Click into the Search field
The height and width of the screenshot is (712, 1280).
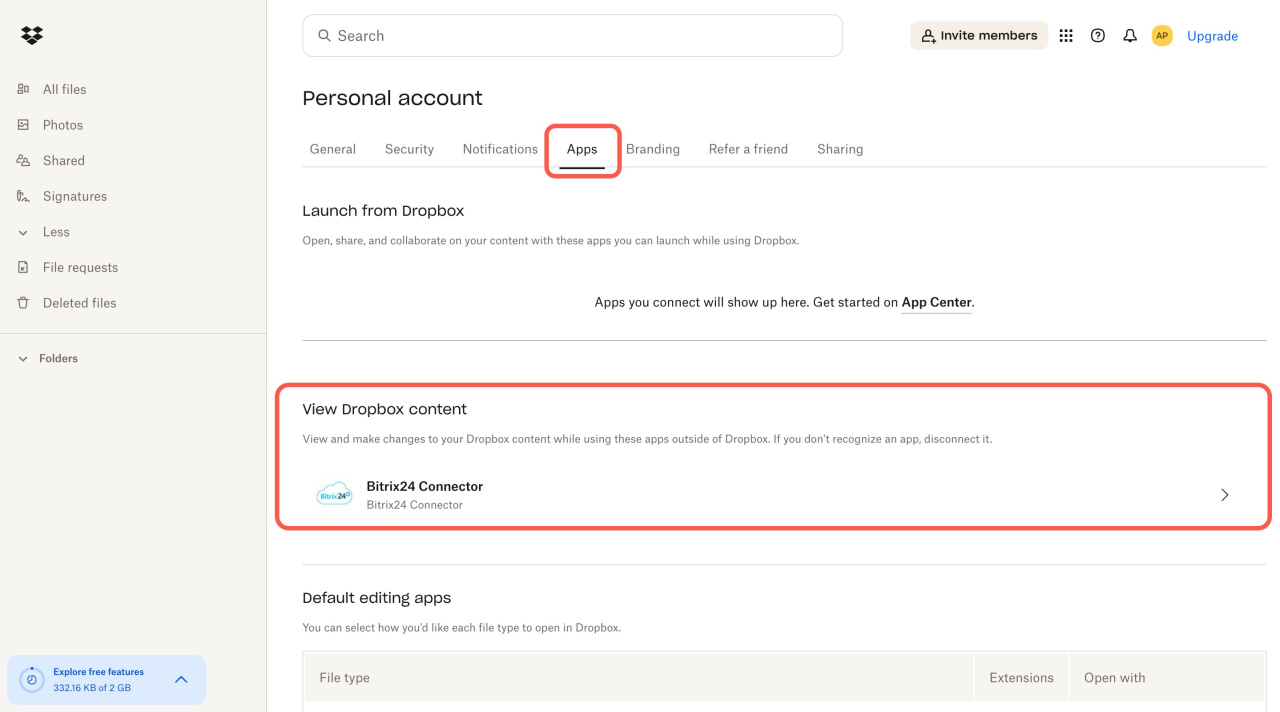572,36
